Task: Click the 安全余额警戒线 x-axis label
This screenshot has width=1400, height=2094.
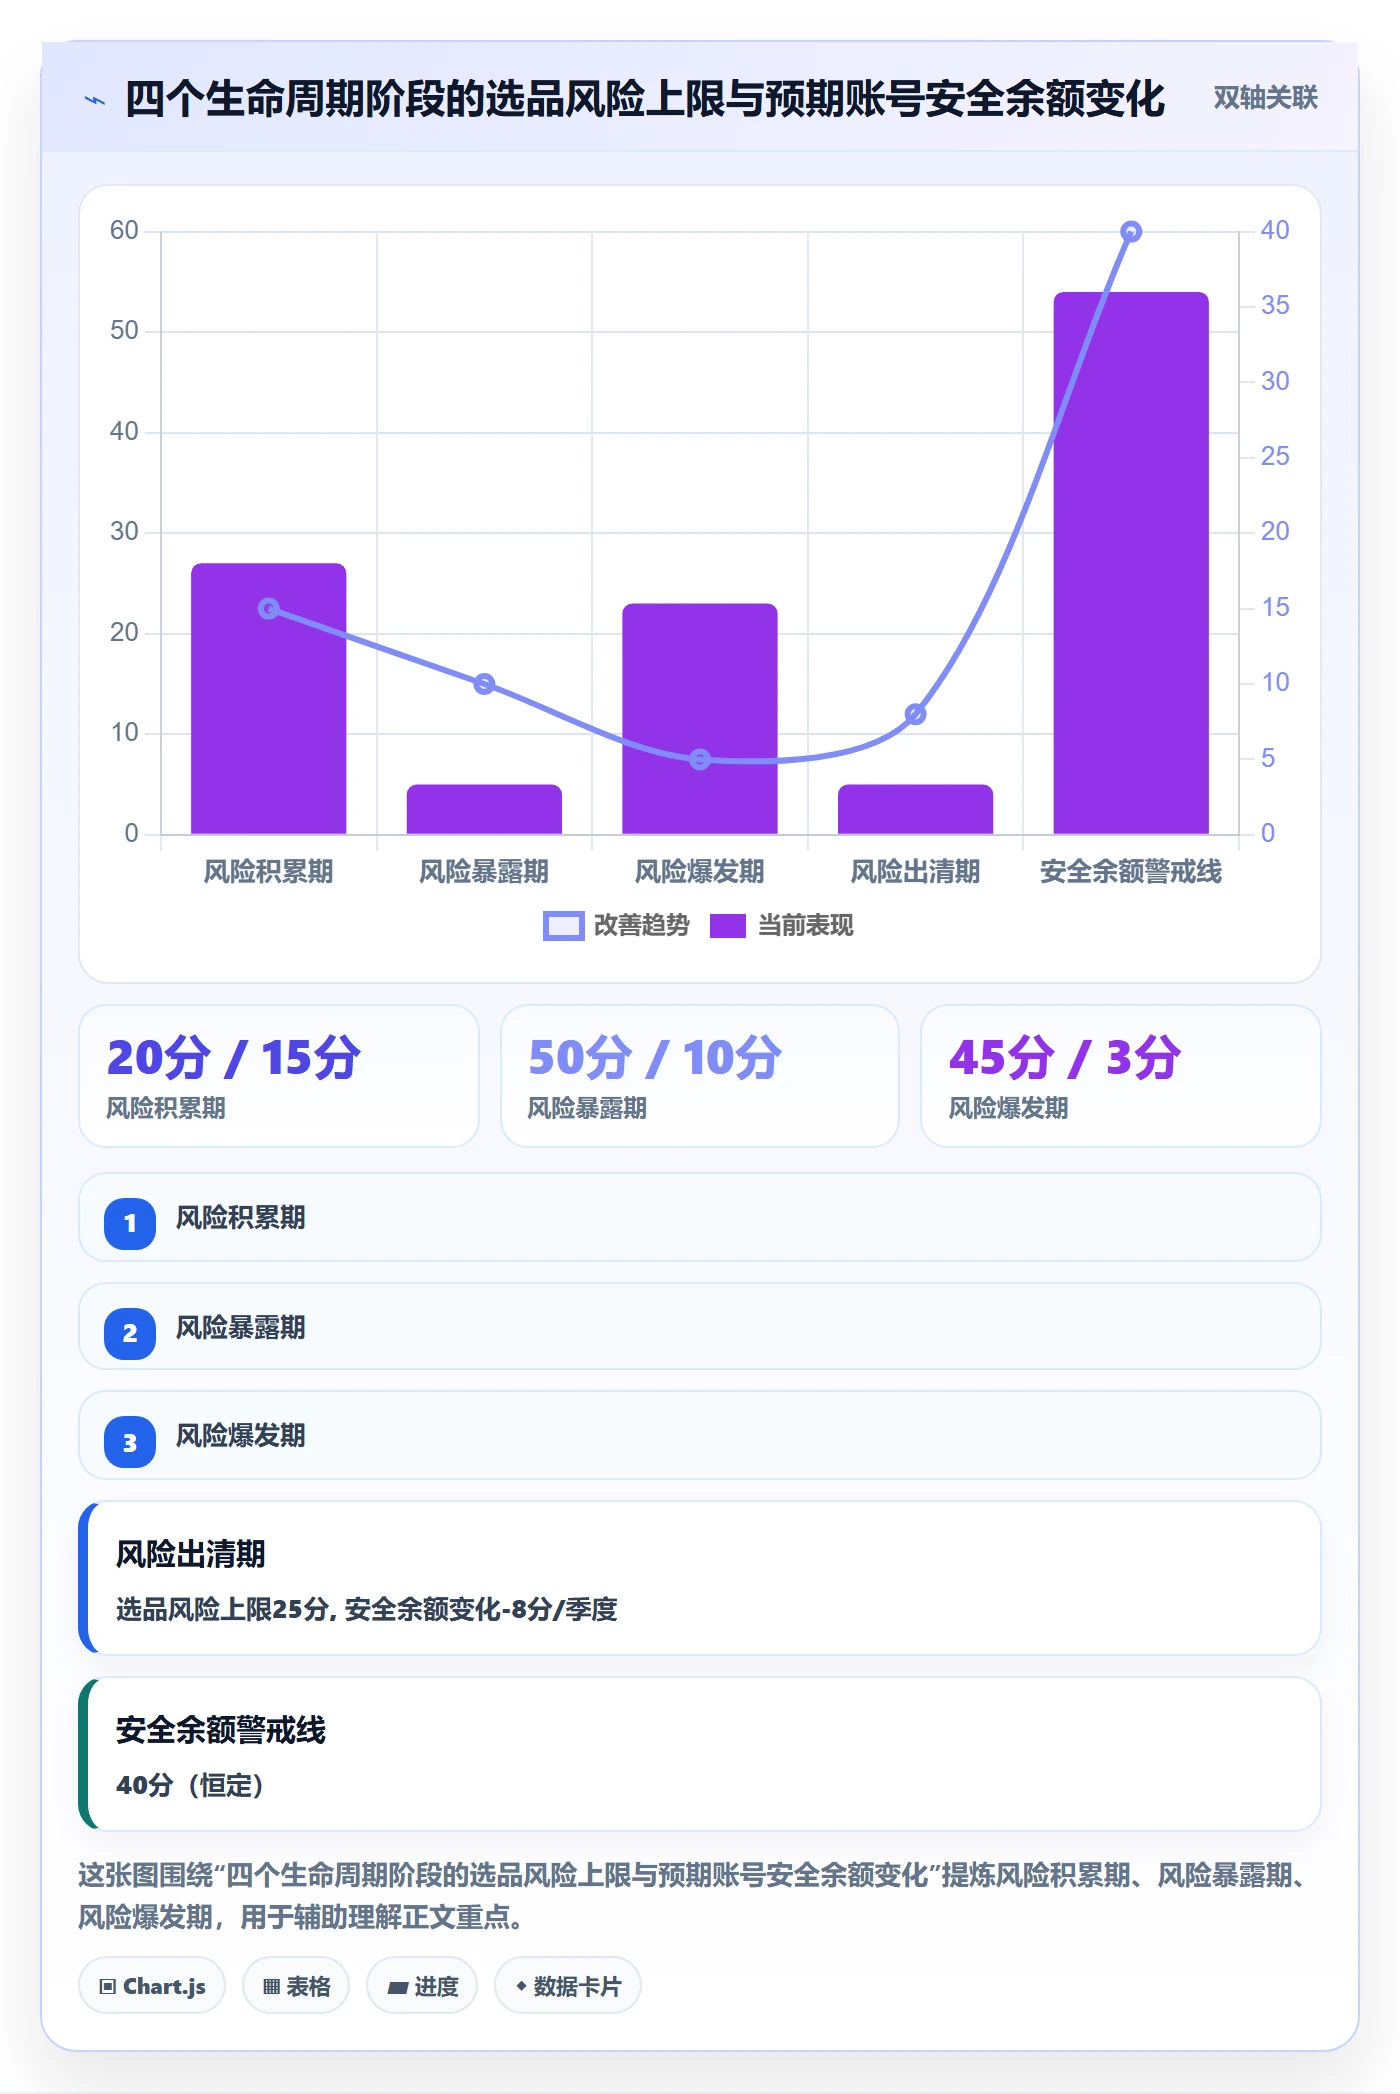Action: coord(1131,872)
